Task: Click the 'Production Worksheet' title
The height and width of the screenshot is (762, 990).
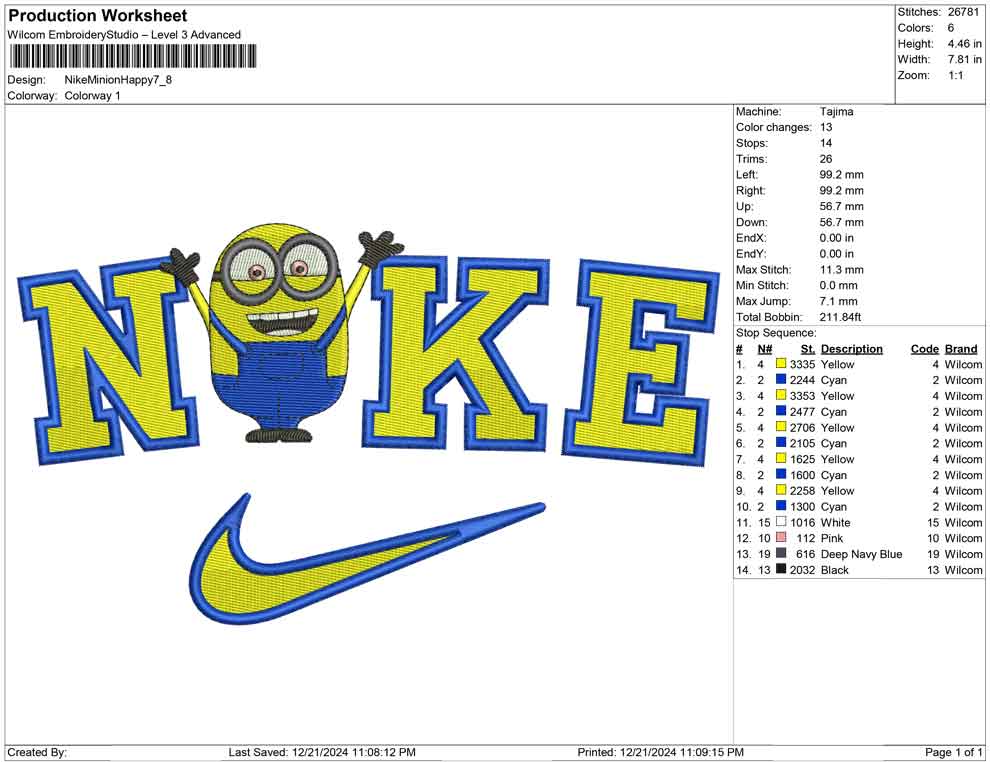Action: point(98,16)
